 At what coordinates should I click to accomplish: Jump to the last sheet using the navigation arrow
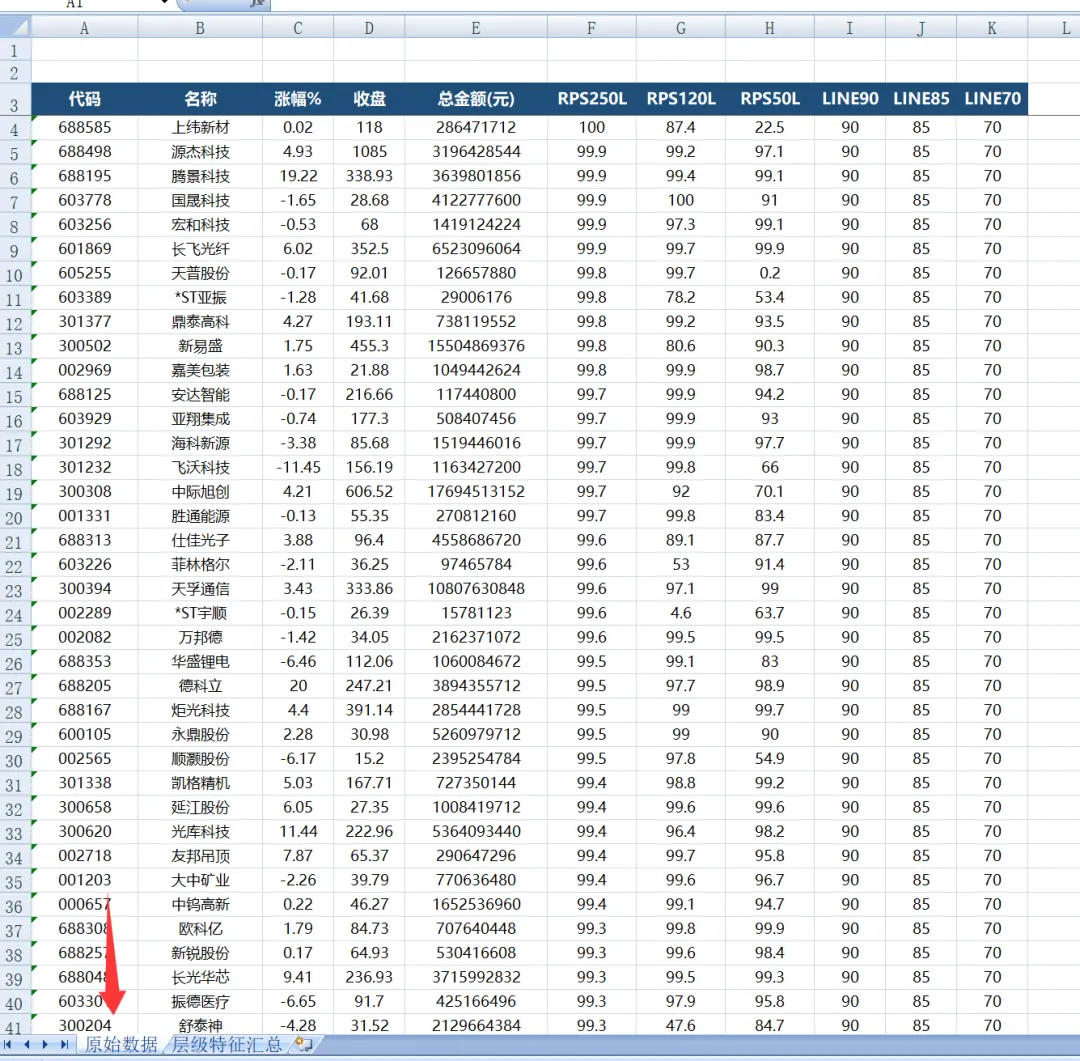64,1044
